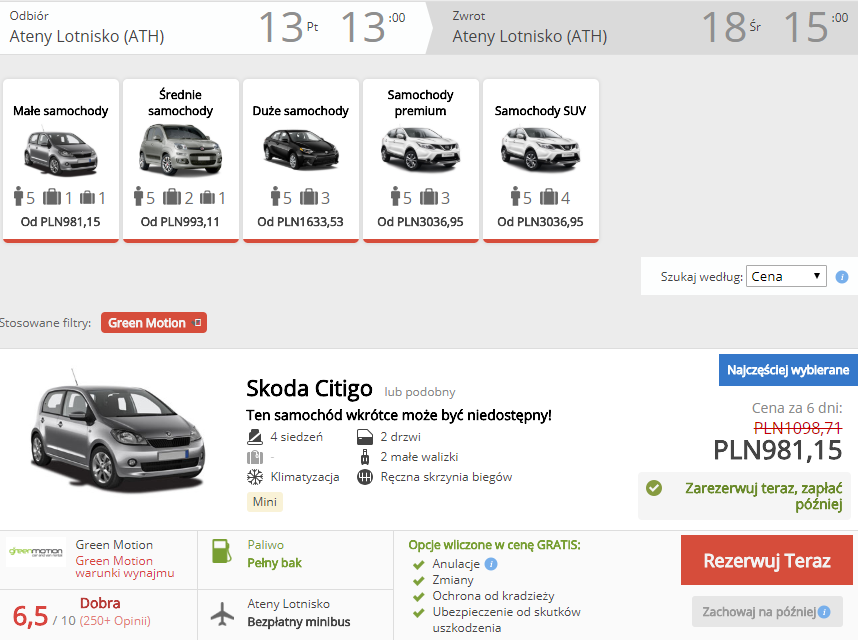This screenshot has height=640, width=858.
Task: Click the price Od PLN981,15
Action: 61,222
